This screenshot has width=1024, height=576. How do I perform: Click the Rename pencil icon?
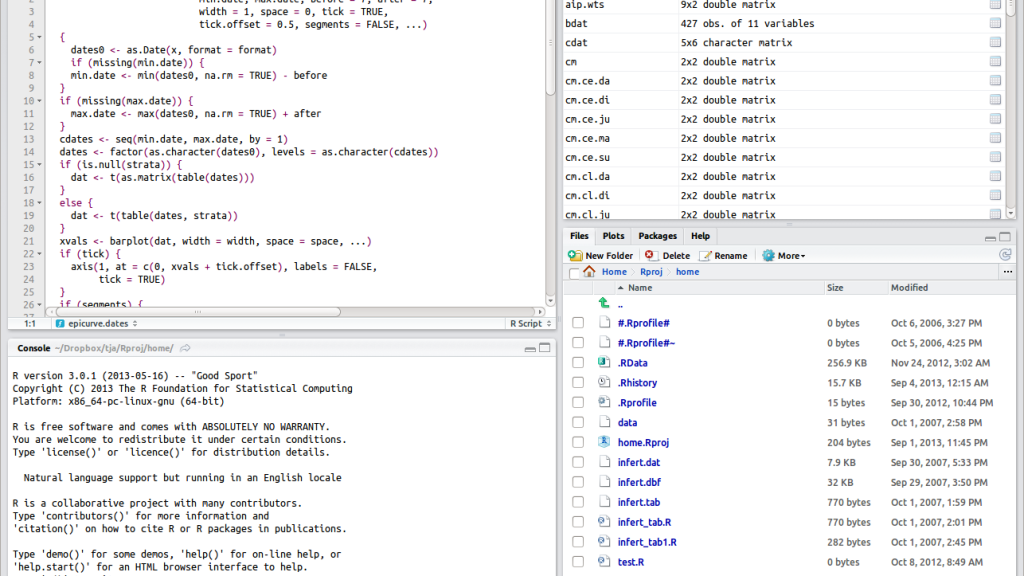(705, 255)
